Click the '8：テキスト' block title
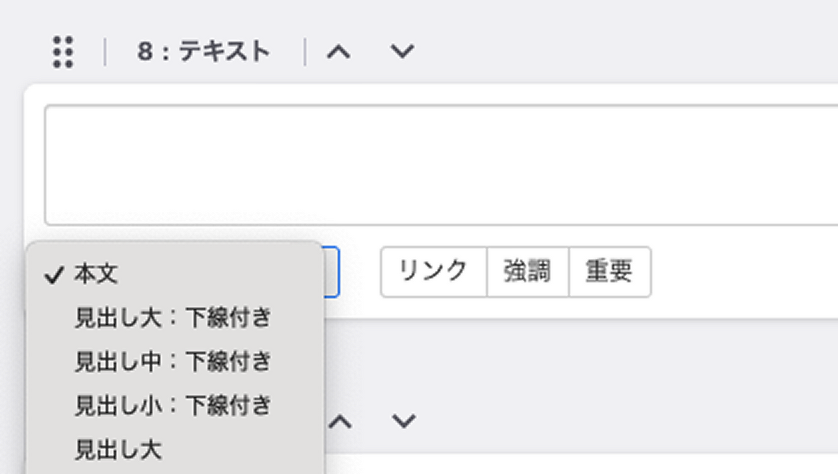 [x=204, y=52]
